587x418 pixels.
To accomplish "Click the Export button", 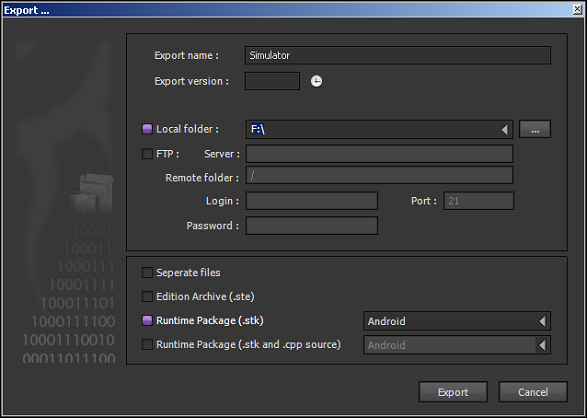I will click(x=453, y=392).
